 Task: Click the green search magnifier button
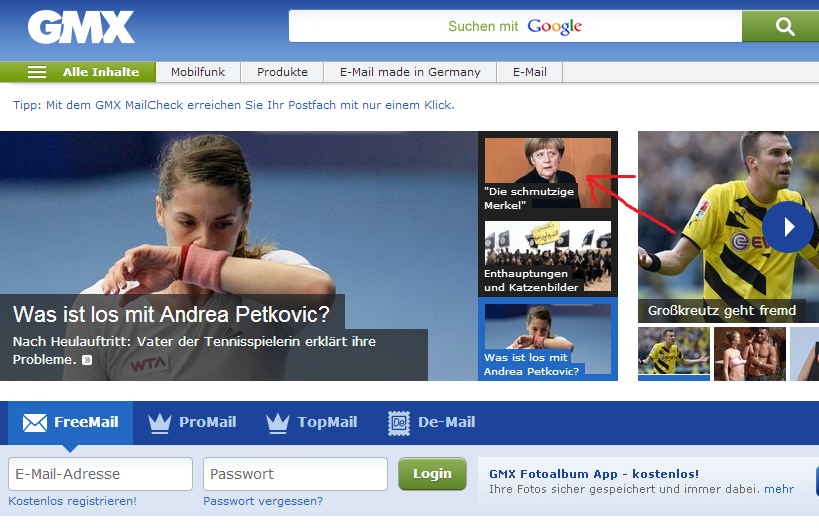tap(781, 26)
